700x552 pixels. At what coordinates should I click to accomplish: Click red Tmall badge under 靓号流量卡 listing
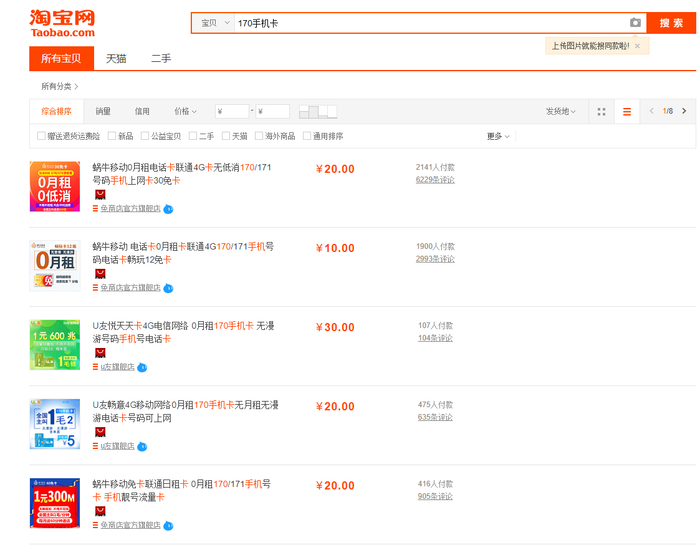[100, 511]
